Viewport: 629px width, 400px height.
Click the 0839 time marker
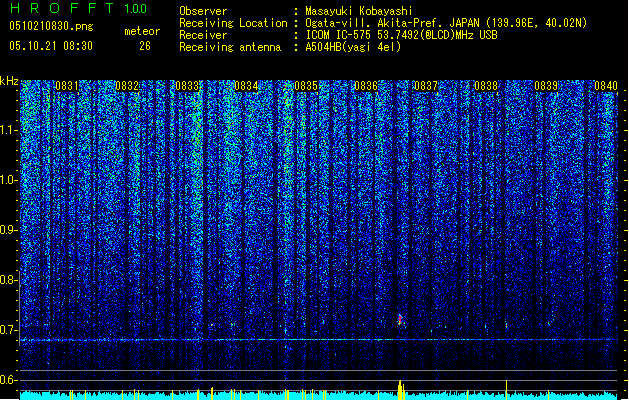(546, 86)
